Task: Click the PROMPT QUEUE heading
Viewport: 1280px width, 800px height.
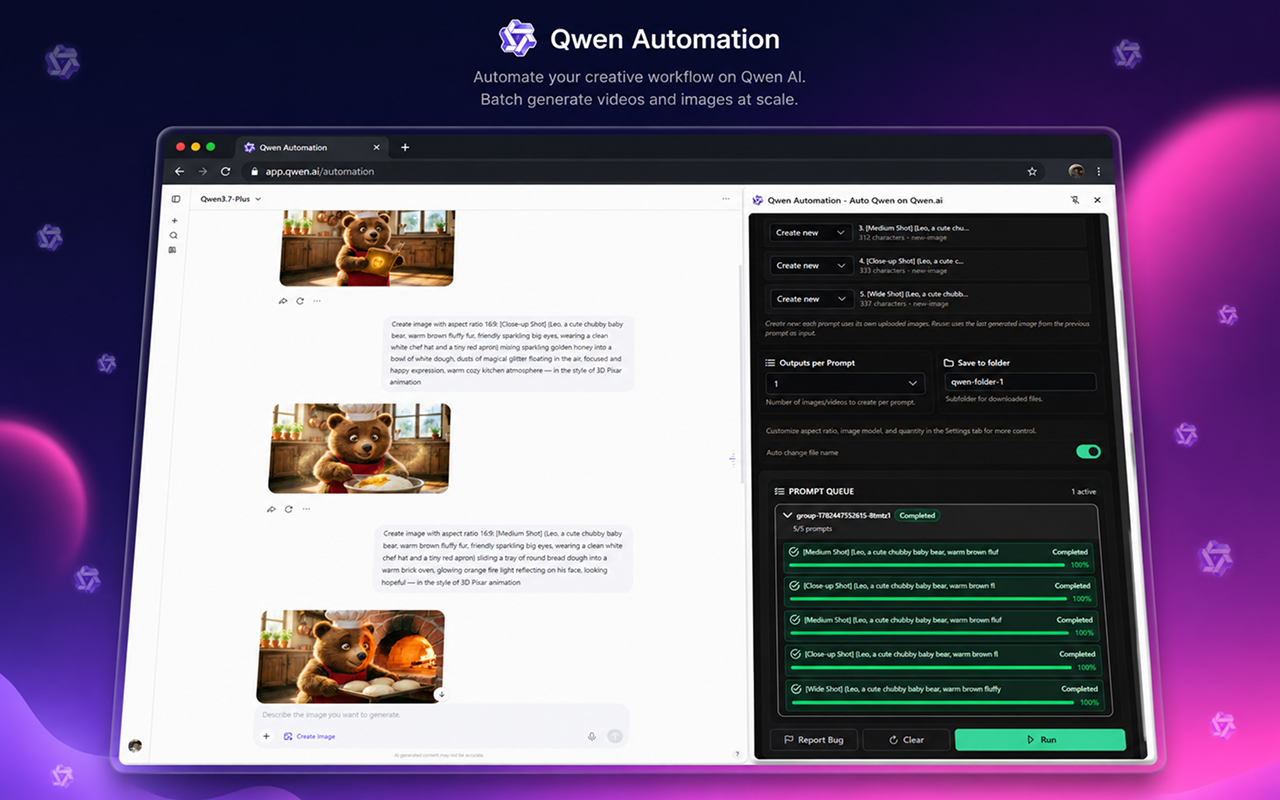Action: [820, 492]
